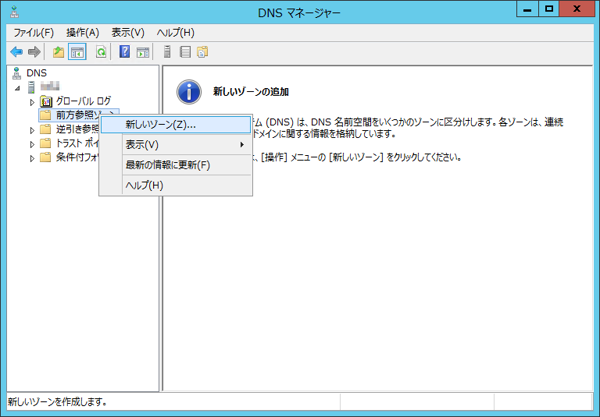600x417 pixels.
Task: Open the 表示(V) submenu arrow in the context menu
Action: 242,145
